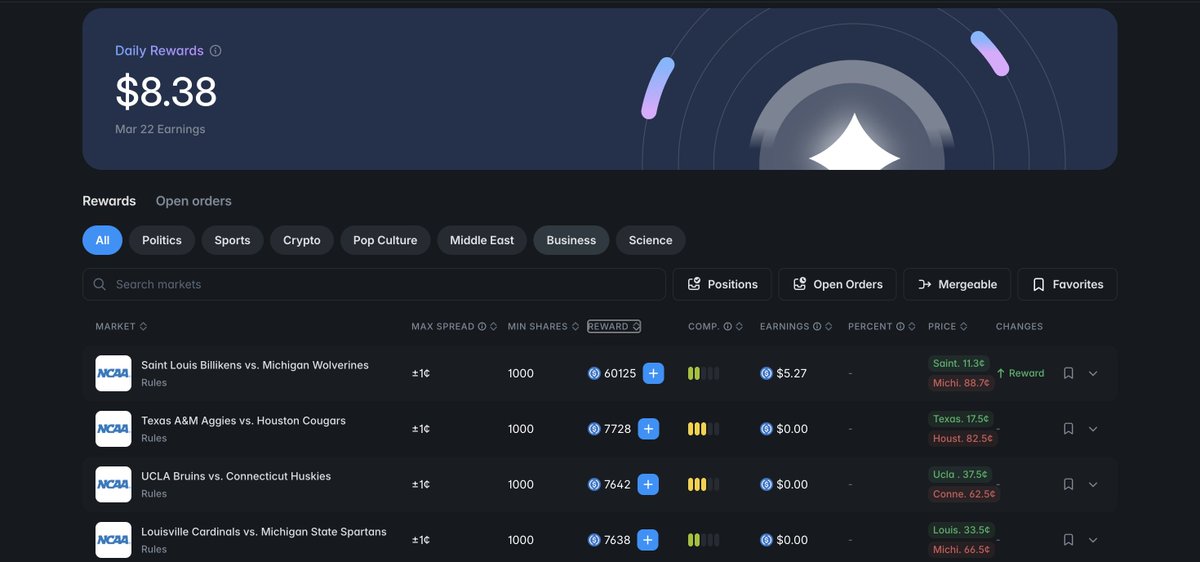Click the plus for UCLA Bruins vs. Connecticut
The width and height of the screenshot is (1200, 562).
click(x=648, y=484)
